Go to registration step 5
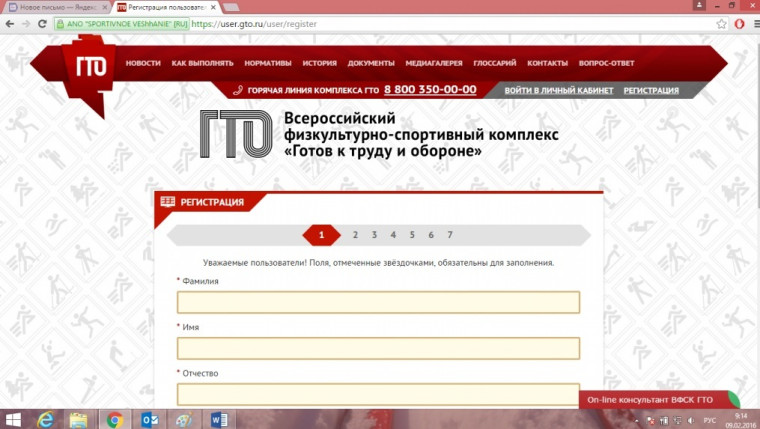Viewport: 760px width, 429px height. [x=412, y=235]
